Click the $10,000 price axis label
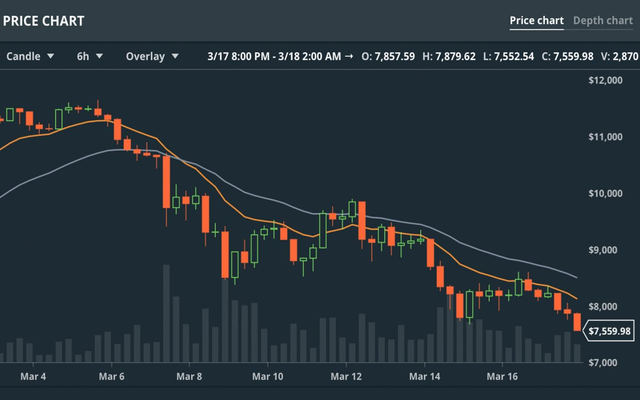 pyautogui.click(x=605, y=193)
